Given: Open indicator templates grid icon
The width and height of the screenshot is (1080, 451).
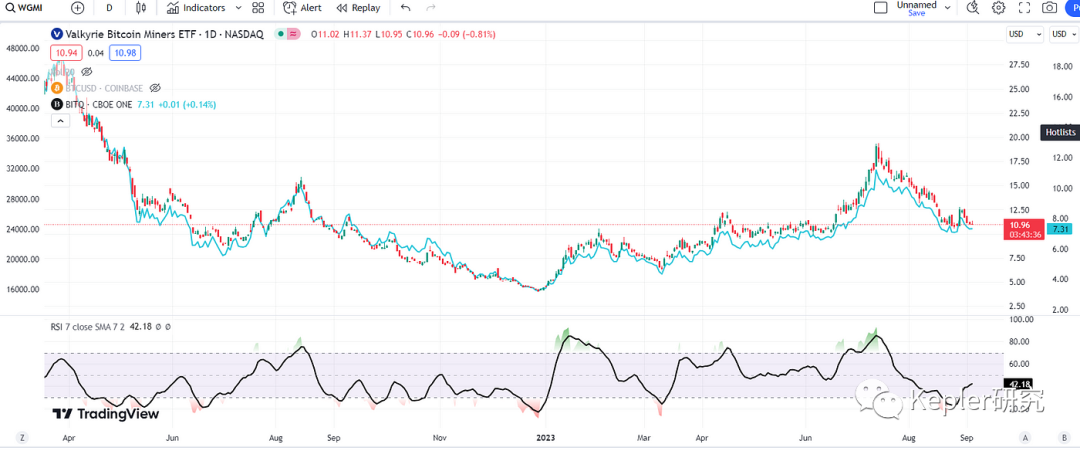Looking at the screenshot, I should coord(258,8).
